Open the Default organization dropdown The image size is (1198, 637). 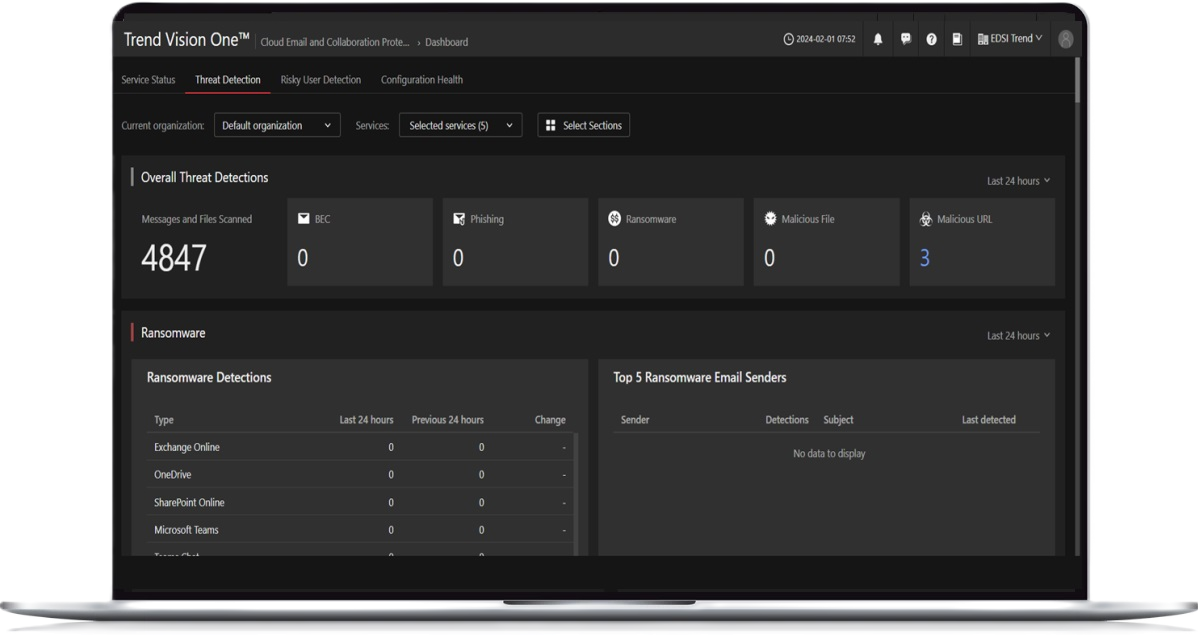click(x=277, y=125)
